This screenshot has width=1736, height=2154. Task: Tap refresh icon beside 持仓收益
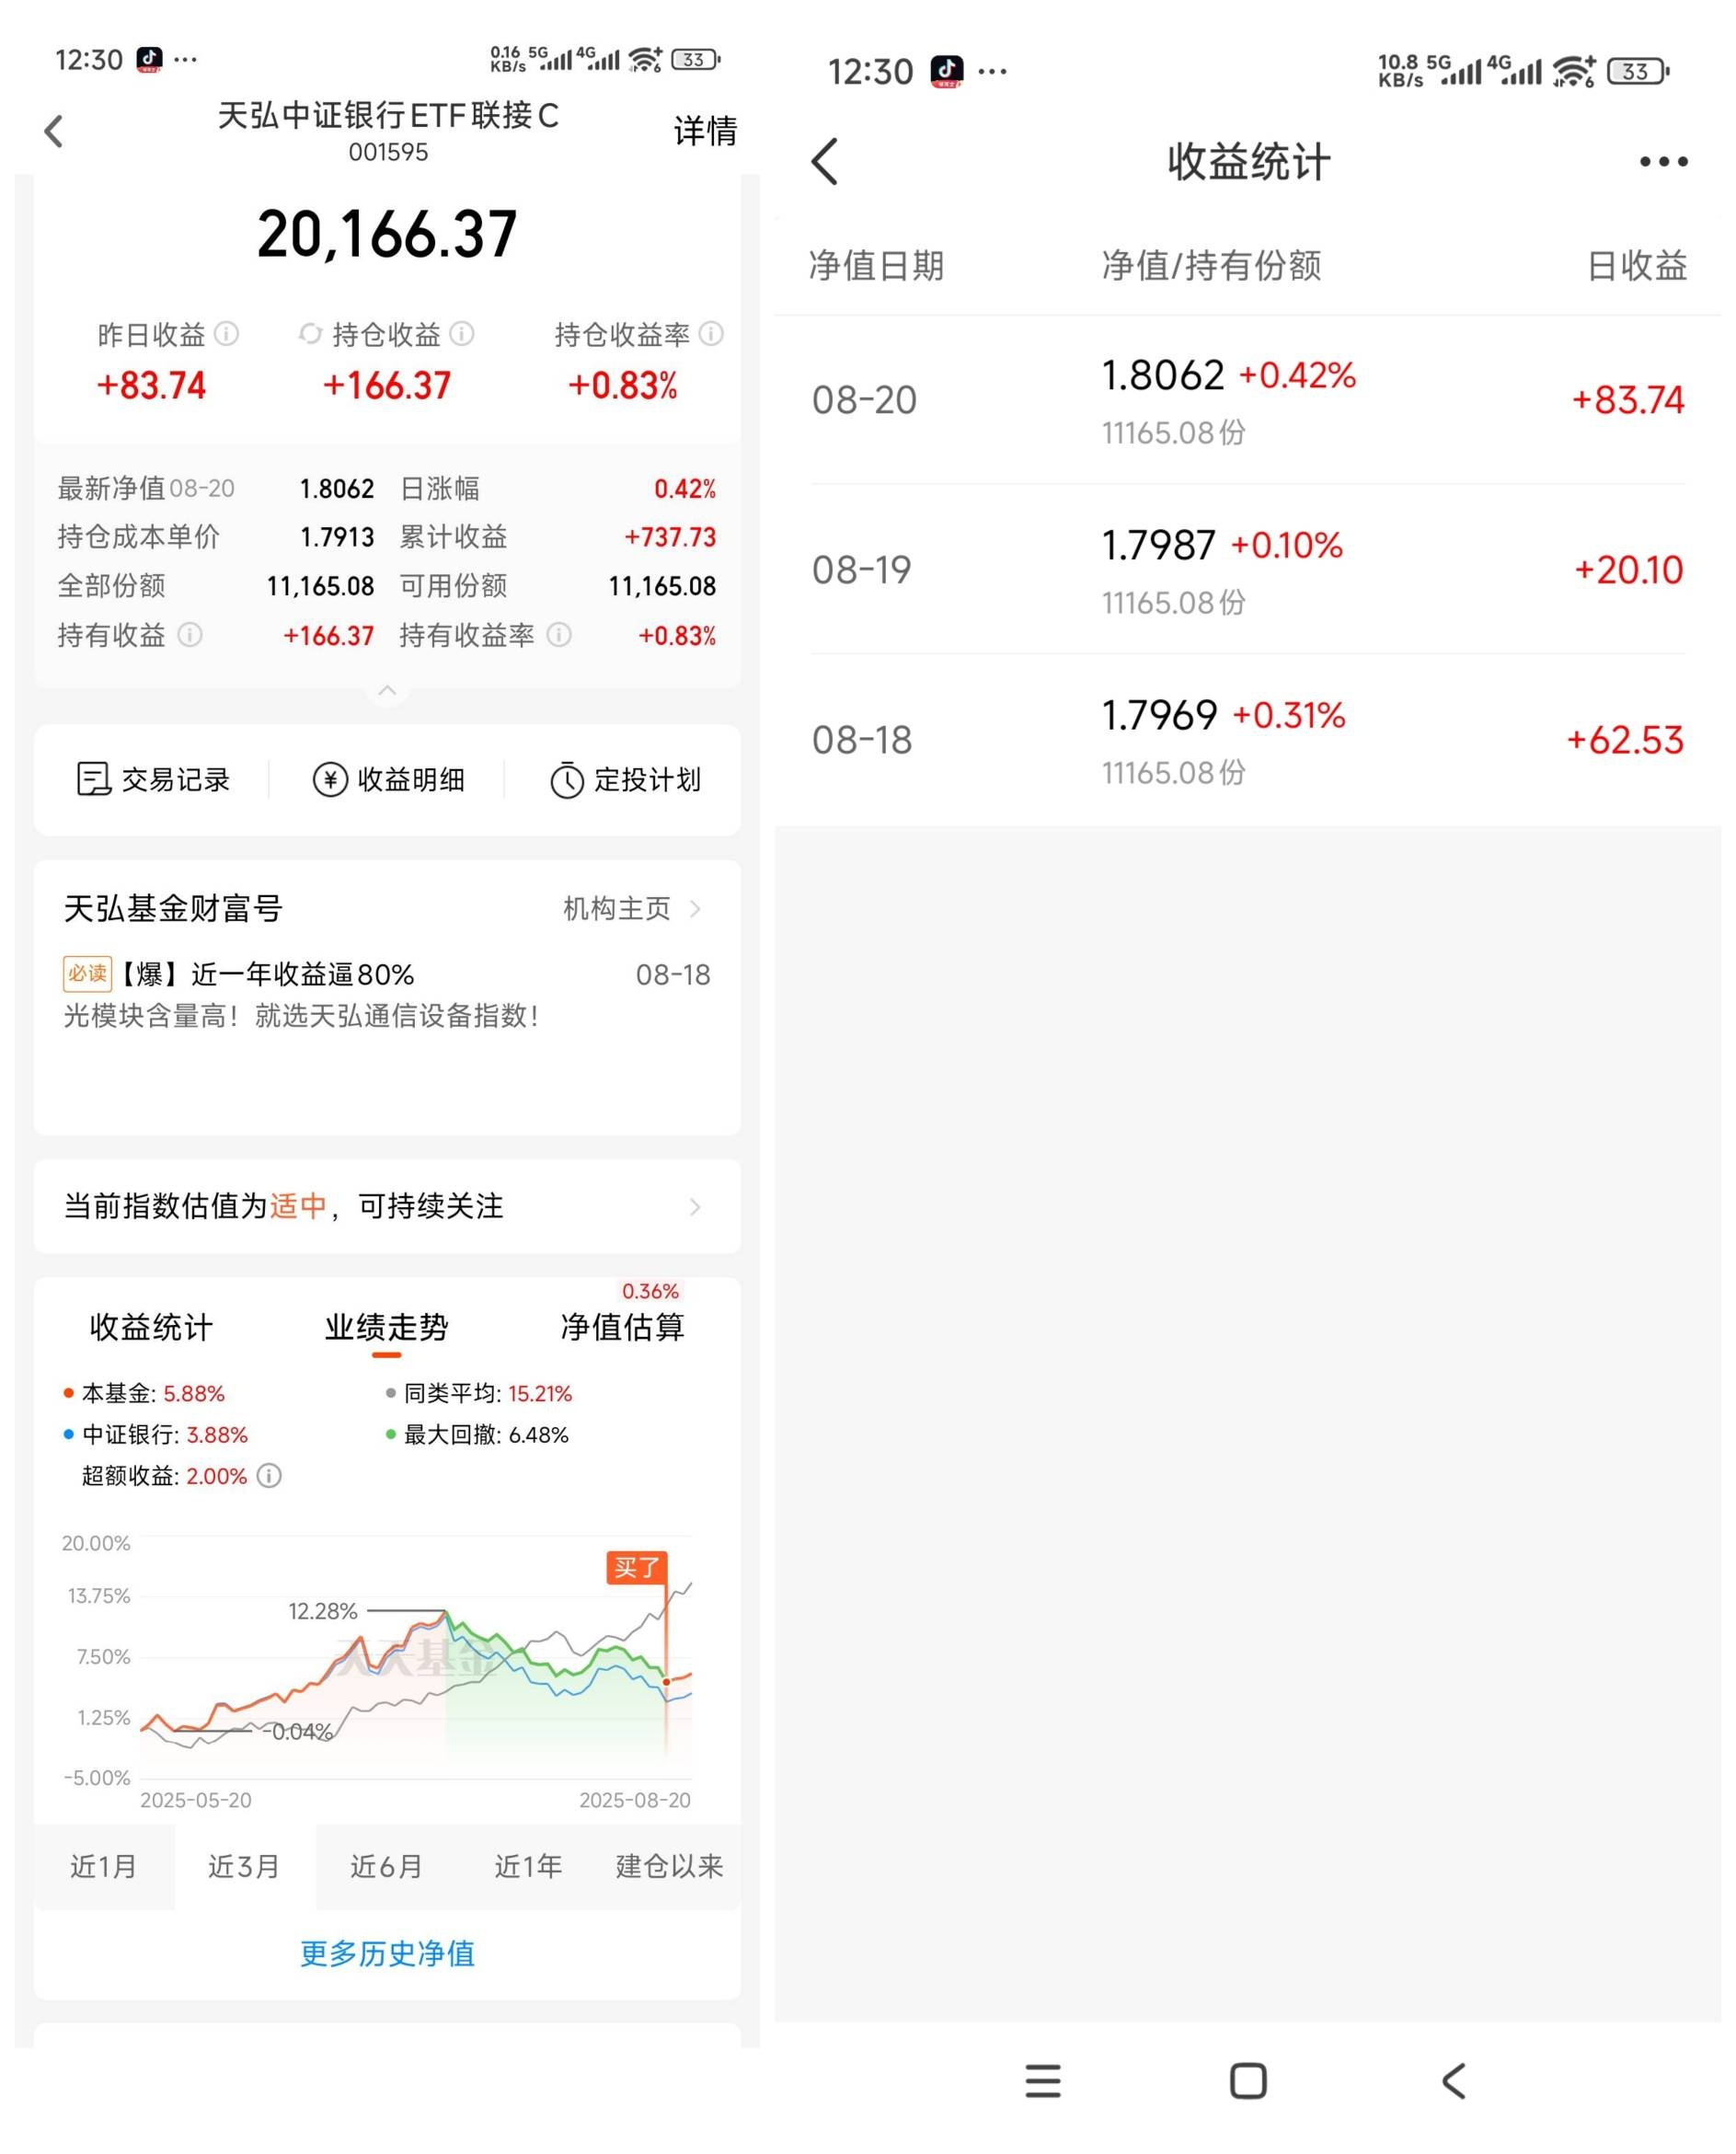coord(310,334)
